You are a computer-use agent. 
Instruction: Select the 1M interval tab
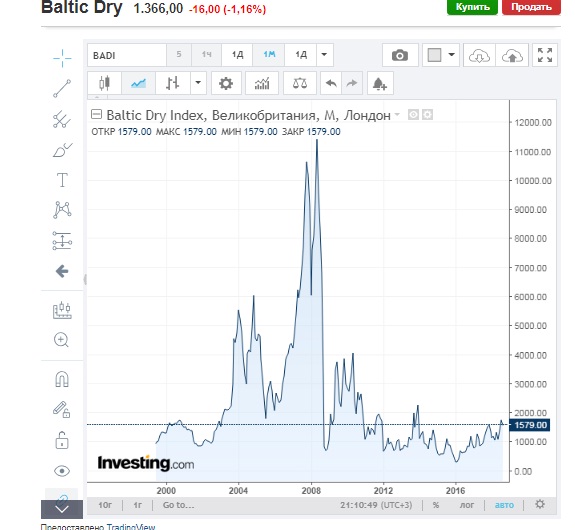269,55
